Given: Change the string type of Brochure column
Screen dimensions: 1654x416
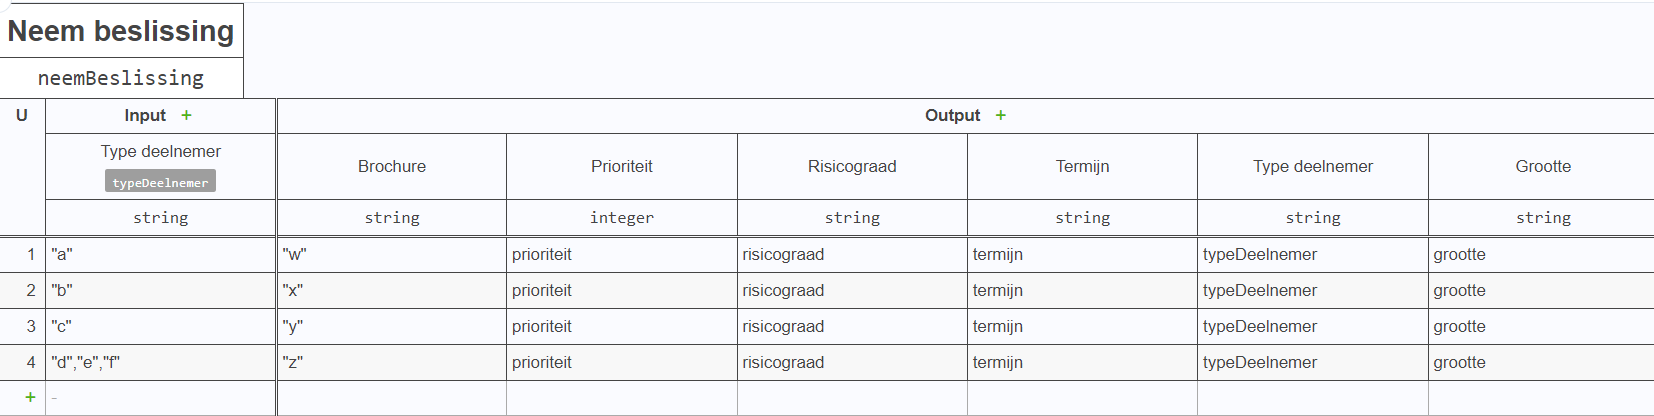Looking at the screenshot, I should point(392,218).
